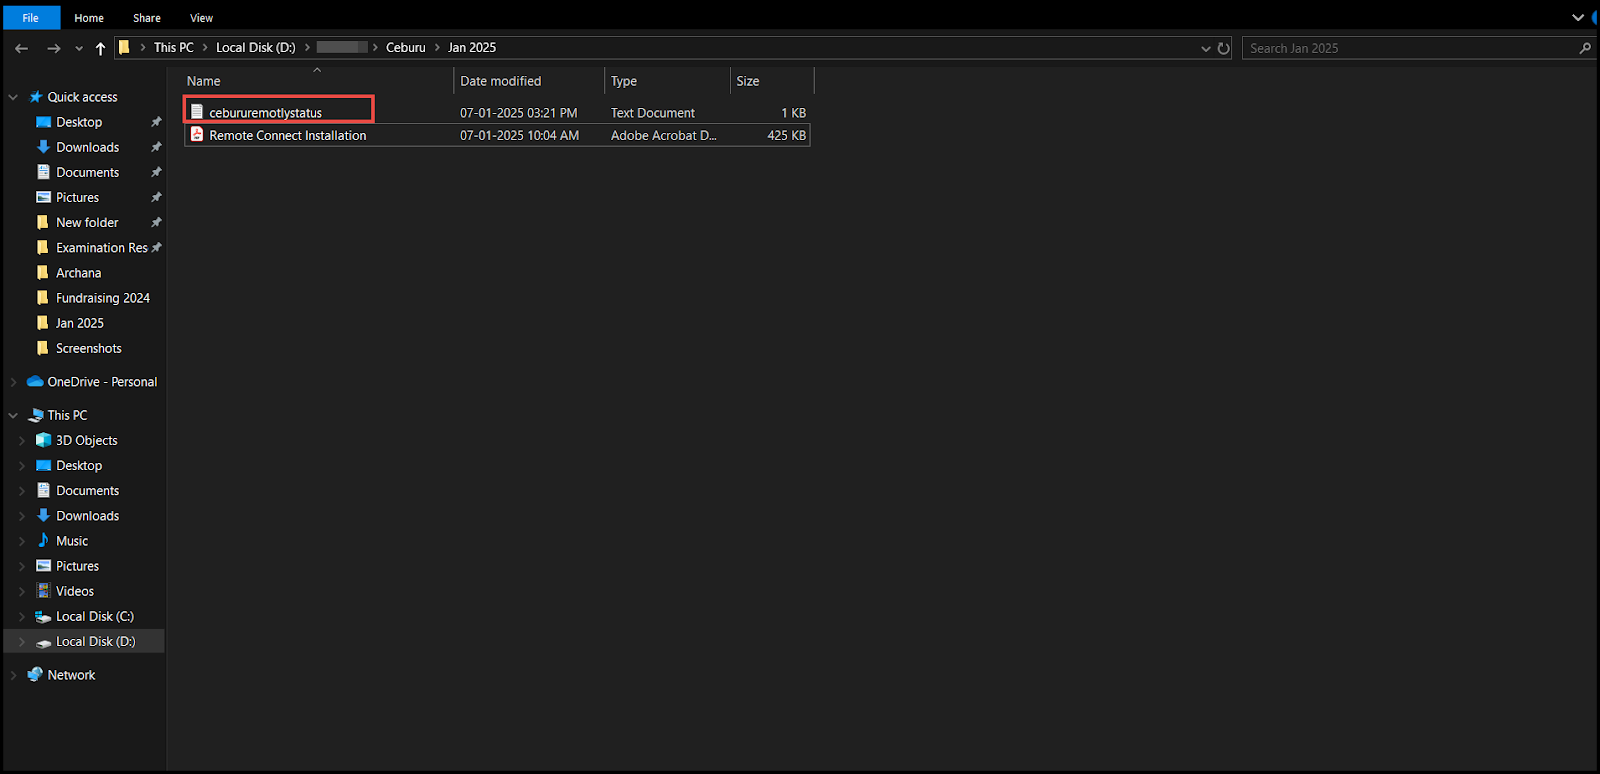
Task: Open the Archana folder
Action: [78, 272]
